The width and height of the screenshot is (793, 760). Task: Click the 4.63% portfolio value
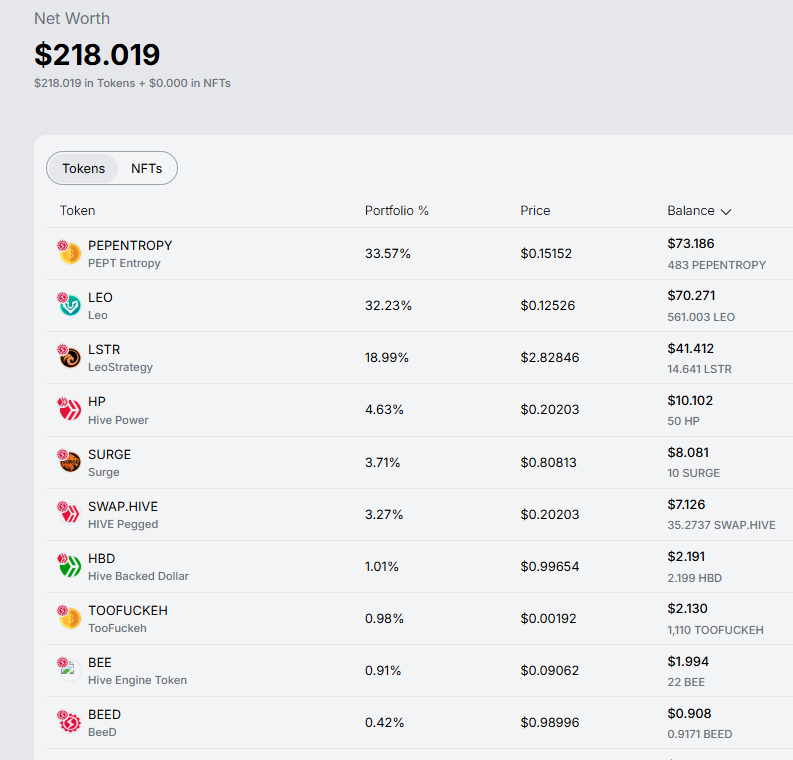pyautogui.click(x=384, y=410)
